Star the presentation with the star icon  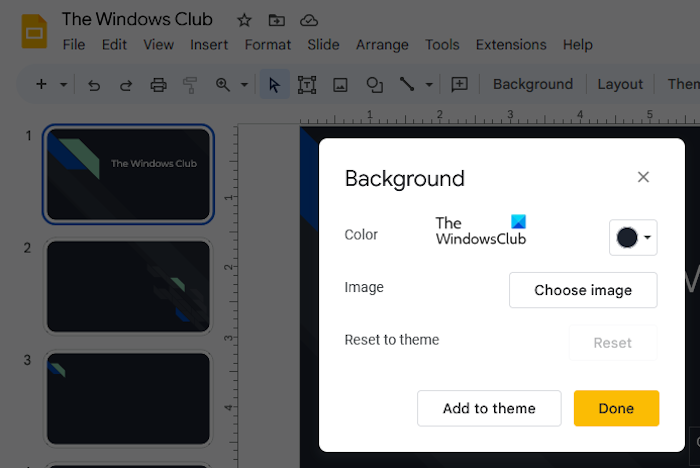(244, 20)
